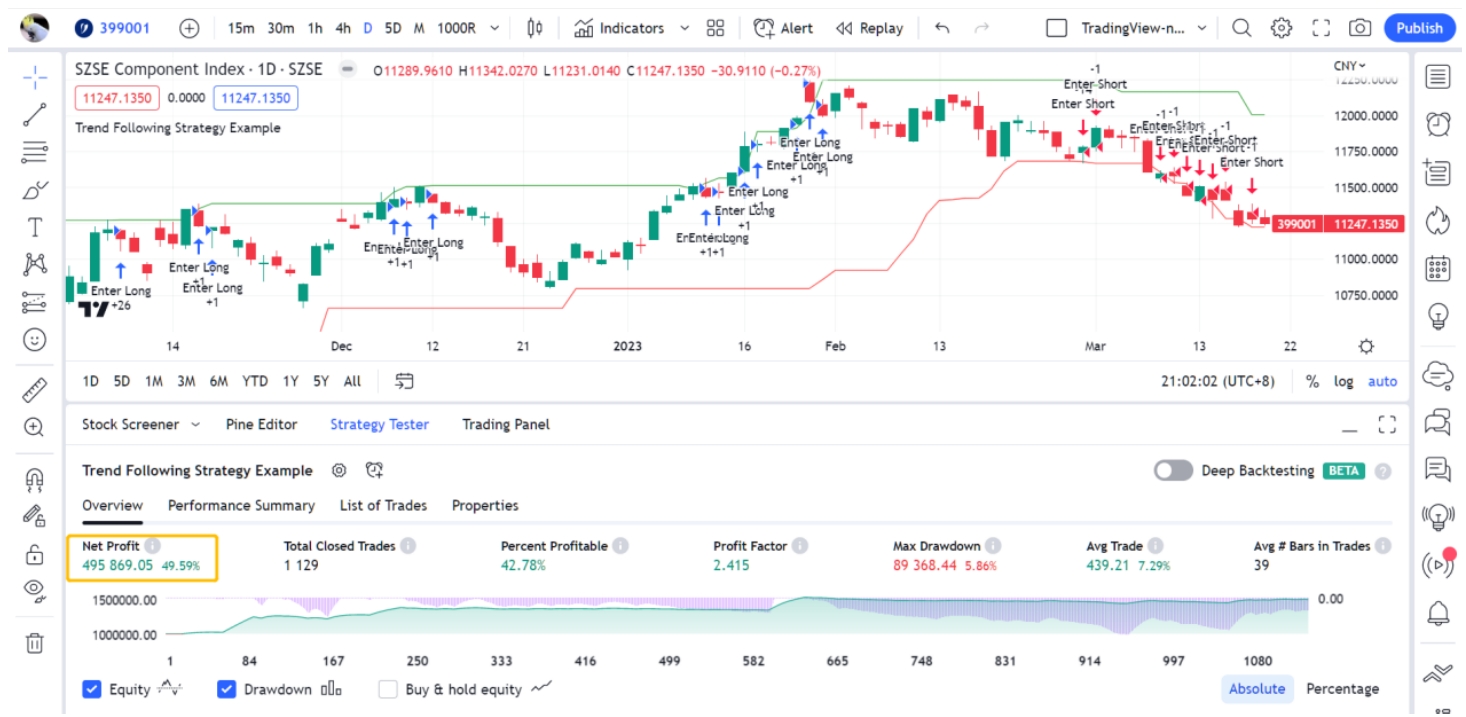
Task: Switch equity chart to Percentage
Action: [1343, 688]
